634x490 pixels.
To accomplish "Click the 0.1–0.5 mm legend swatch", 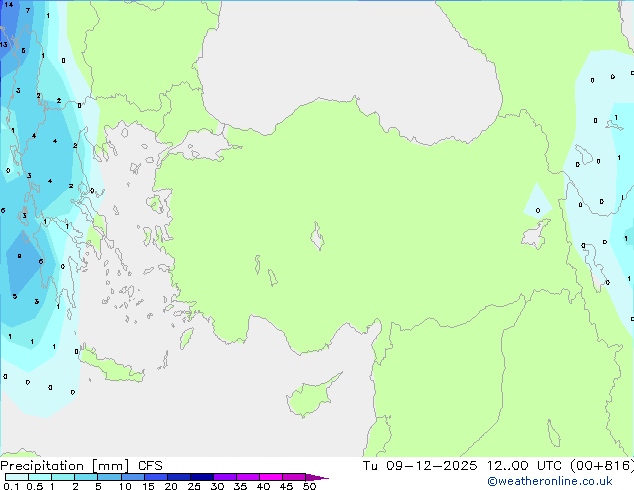I will coord(17,477).
